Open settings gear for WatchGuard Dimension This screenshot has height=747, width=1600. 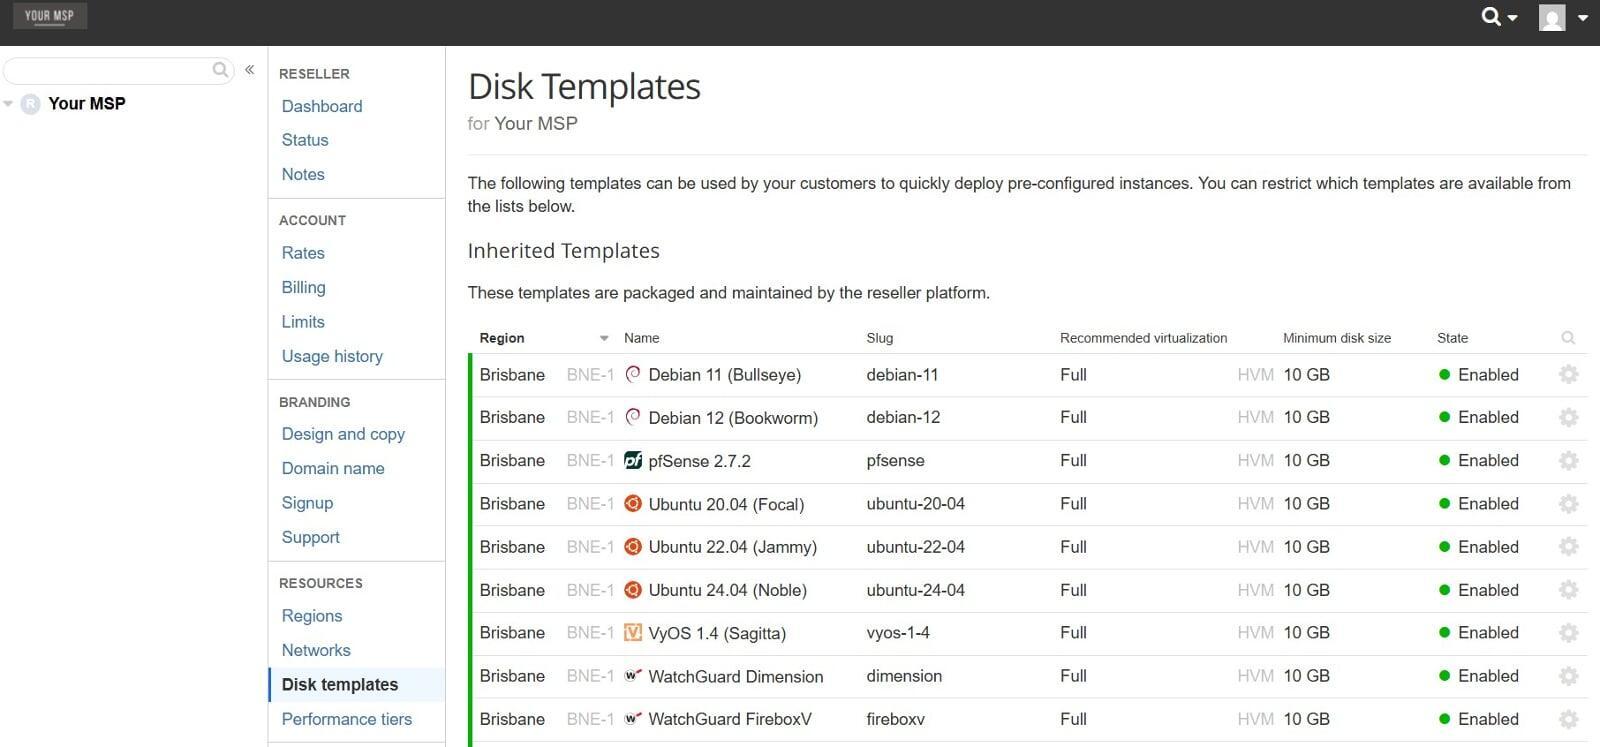[x=1568, y=676]
